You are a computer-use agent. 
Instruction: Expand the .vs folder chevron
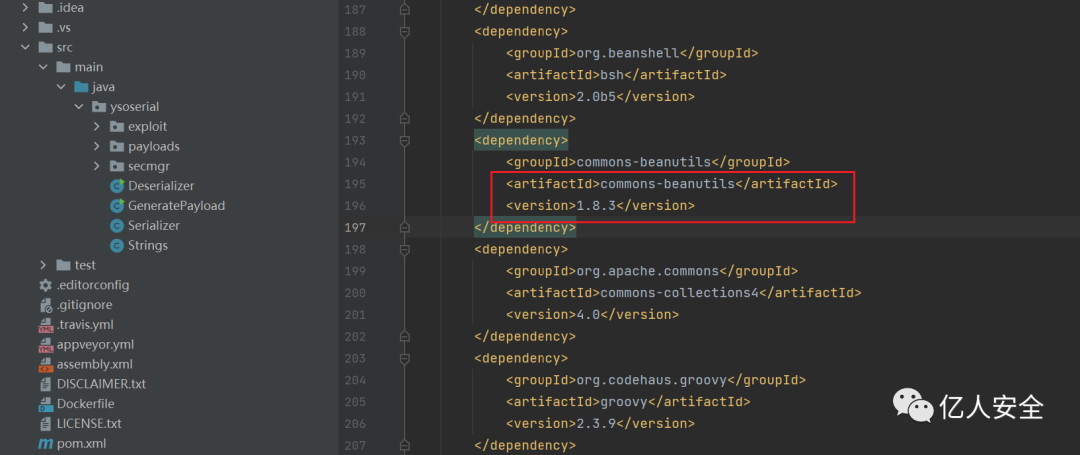[x=25, y=28]
